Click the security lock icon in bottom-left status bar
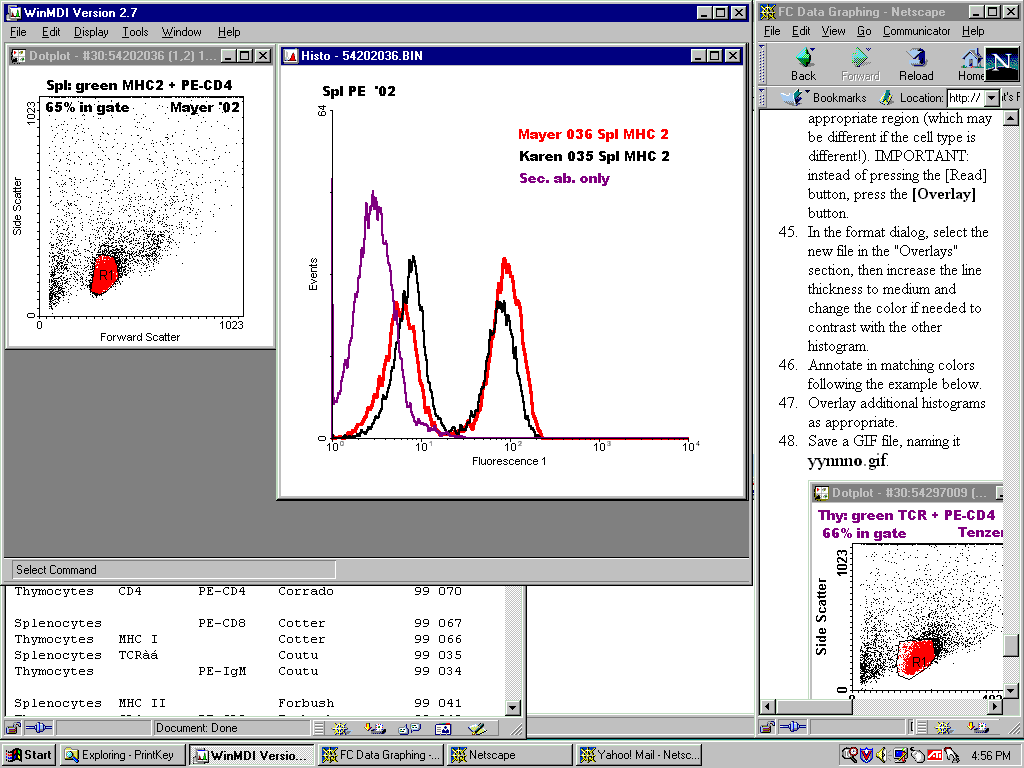1024x768 pixels. click(13, 729)
